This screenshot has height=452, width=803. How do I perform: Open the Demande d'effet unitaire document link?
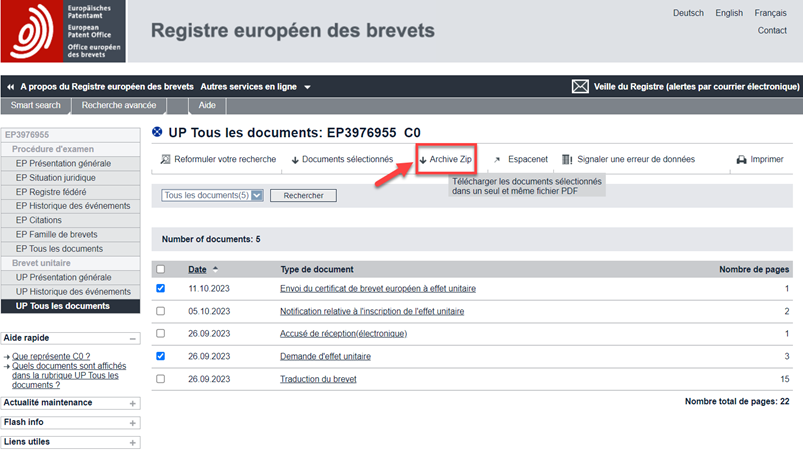[325, 356]
